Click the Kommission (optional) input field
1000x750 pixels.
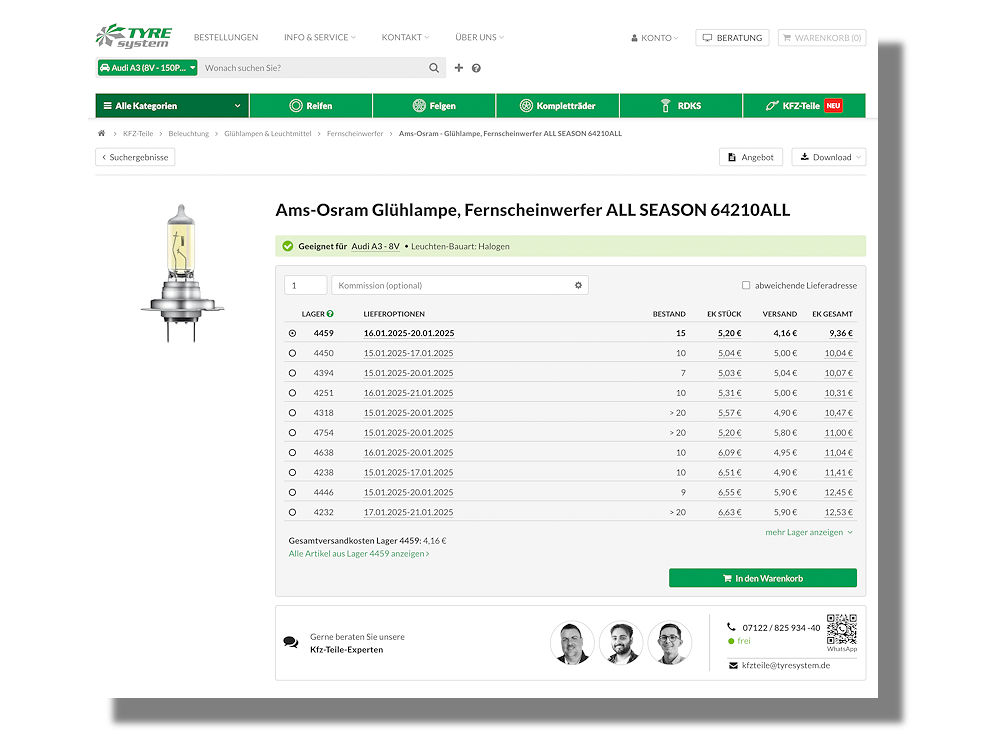pyautogui.click(x=459, y=285)
